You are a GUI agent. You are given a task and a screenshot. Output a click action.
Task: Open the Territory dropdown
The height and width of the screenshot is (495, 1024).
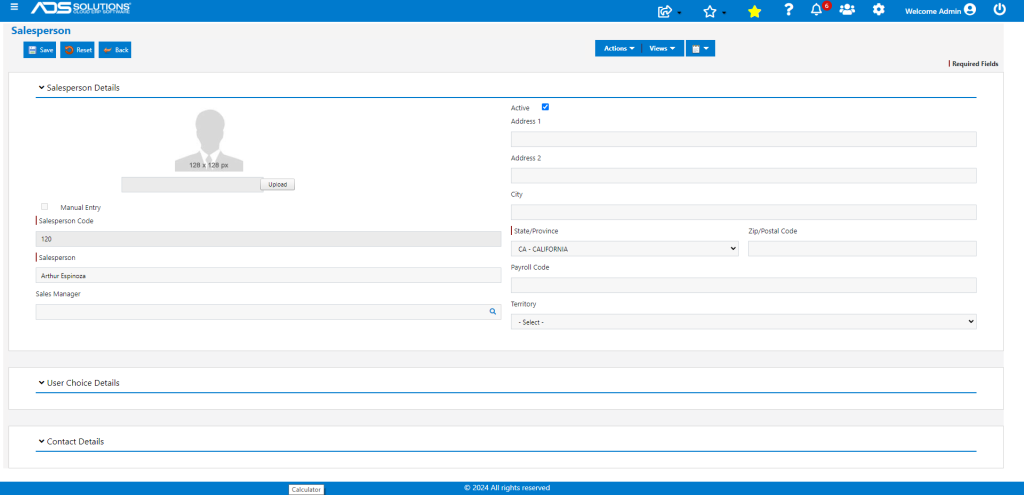coord(744,322)
